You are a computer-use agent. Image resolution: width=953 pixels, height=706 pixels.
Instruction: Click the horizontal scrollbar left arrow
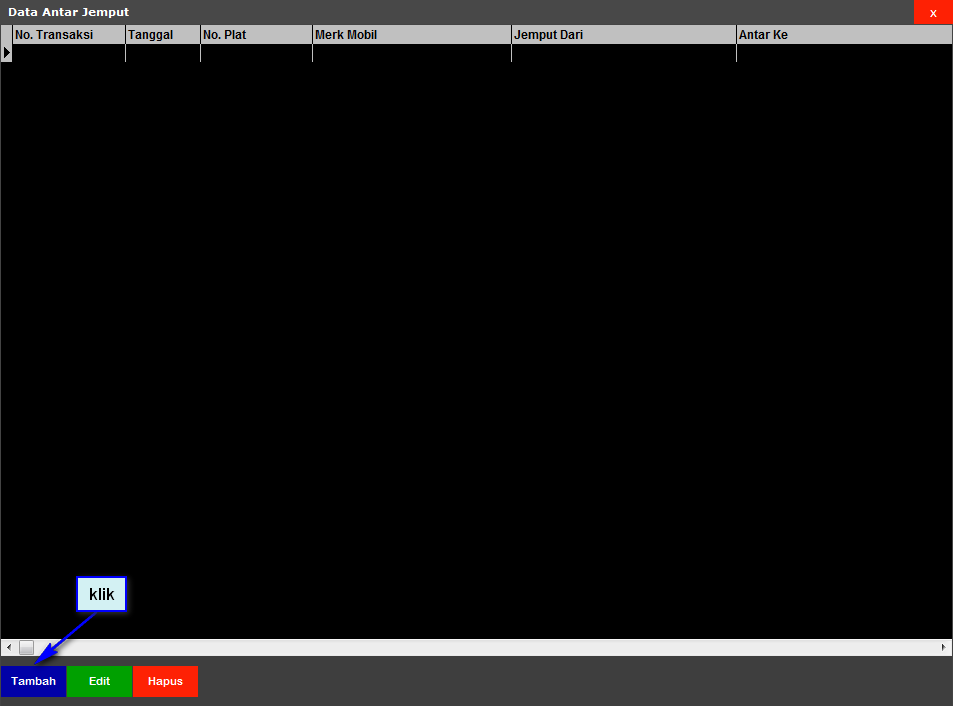[9, 648]
